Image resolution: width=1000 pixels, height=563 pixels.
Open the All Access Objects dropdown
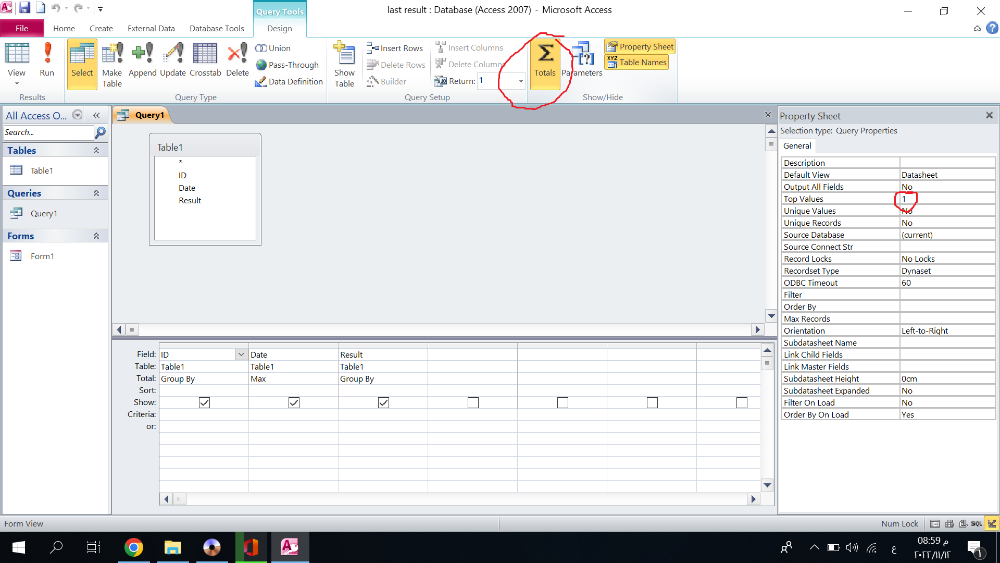[77, 115]
